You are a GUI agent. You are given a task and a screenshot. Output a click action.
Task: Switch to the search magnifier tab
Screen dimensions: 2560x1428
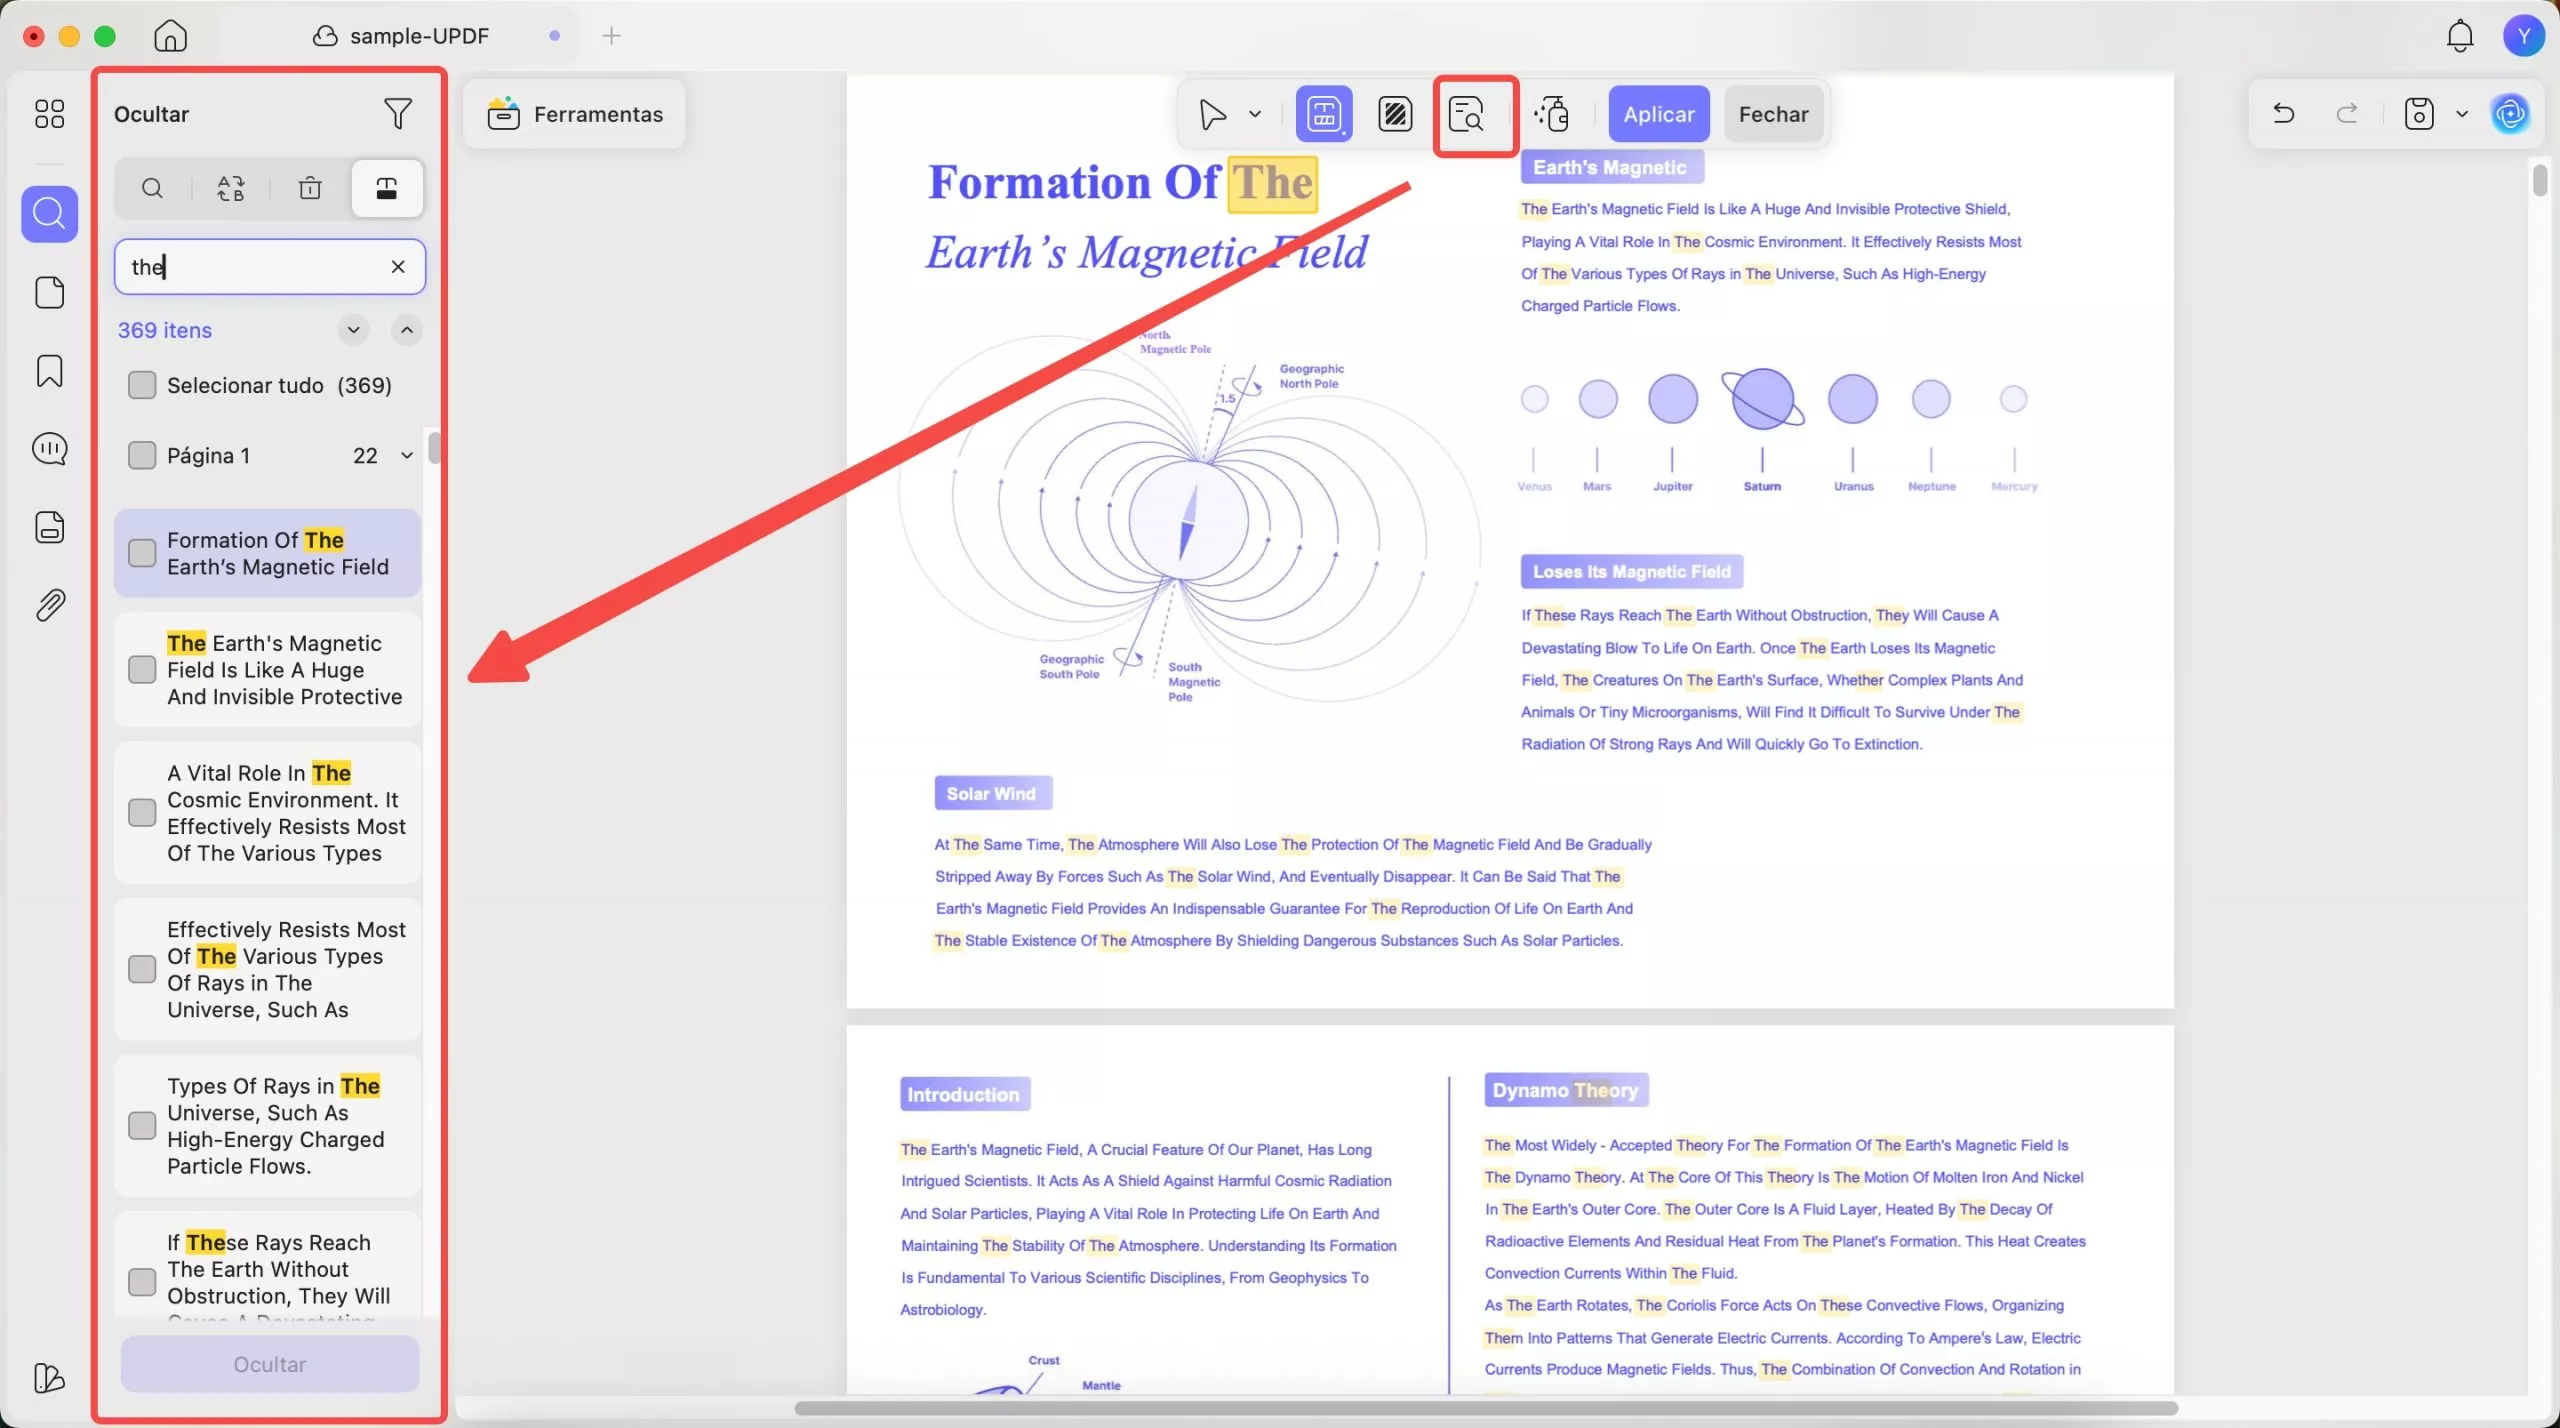tap(152, 188)
